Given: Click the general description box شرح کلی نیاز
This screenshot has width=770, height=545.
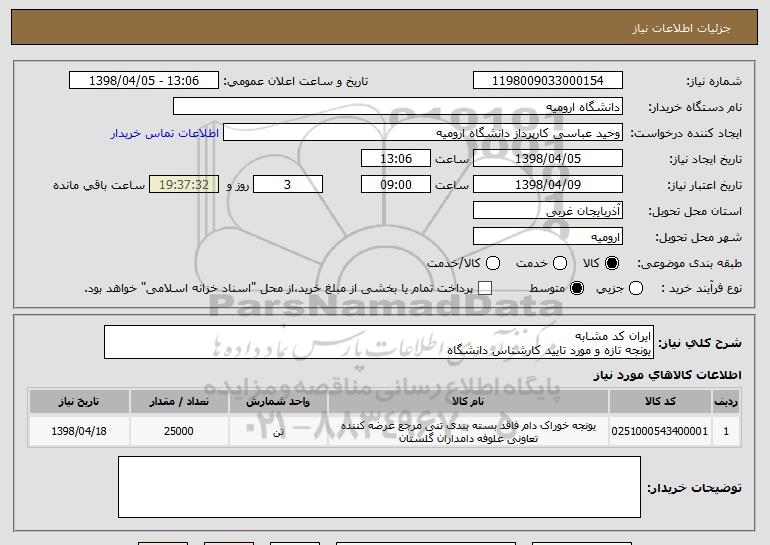Looking at the screenshot, I should (379, 342).
